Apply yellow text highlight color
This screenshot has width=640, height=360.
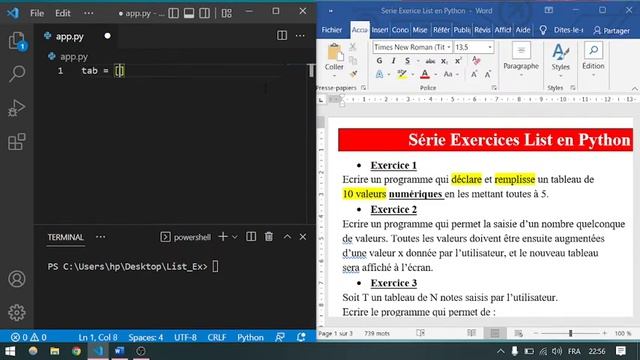pos(402,74)
